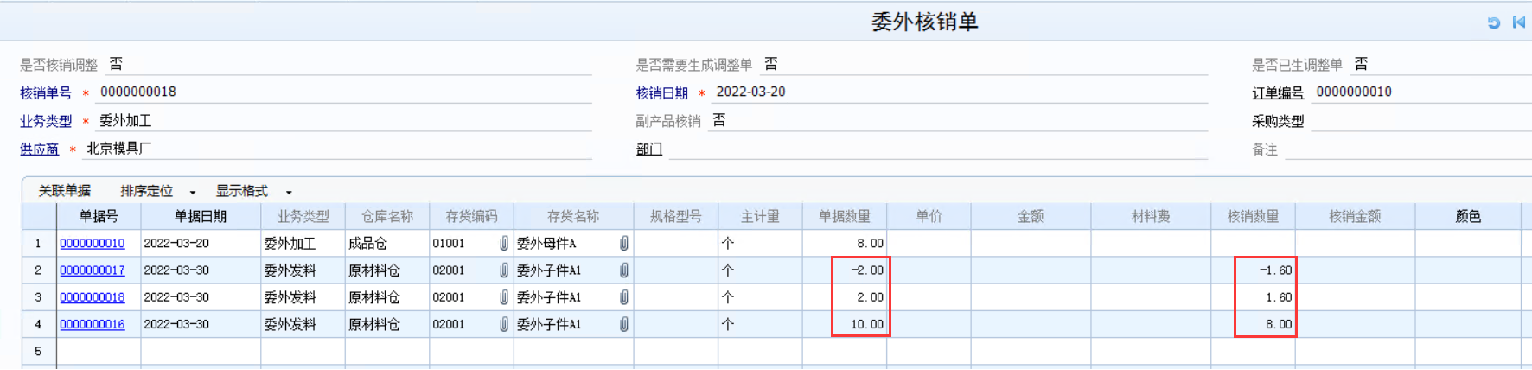Open document link 0000000010

coord(92,243)
